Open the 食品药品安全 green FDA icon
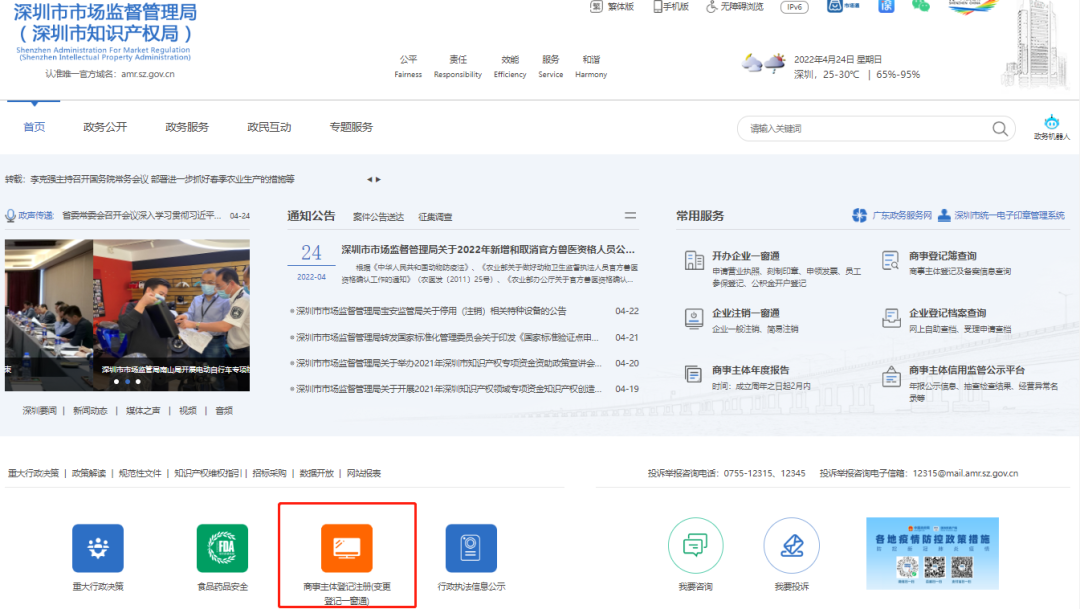This screenshot has width=1080, height=609. [222, 548]
